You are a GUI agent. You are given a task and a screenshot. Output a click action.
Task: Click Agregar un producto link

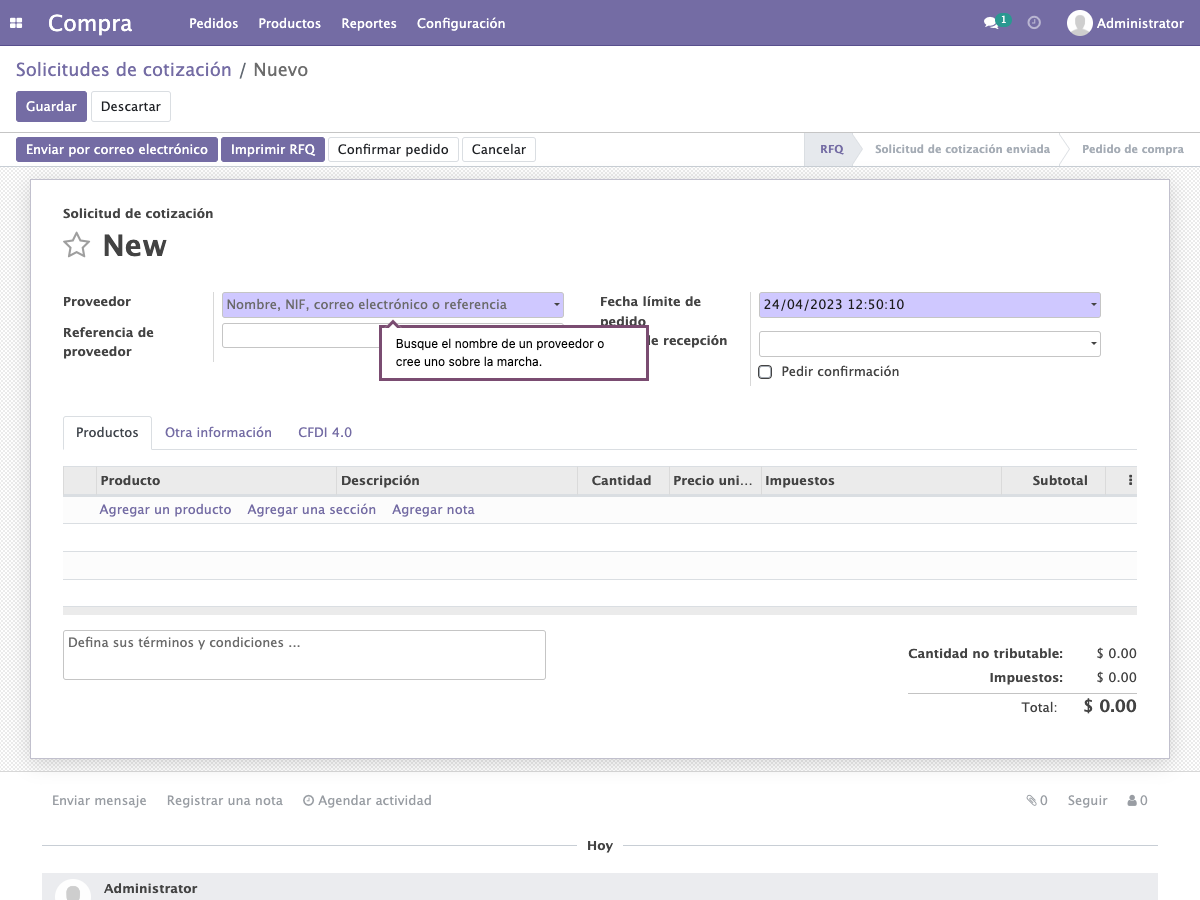165,510
